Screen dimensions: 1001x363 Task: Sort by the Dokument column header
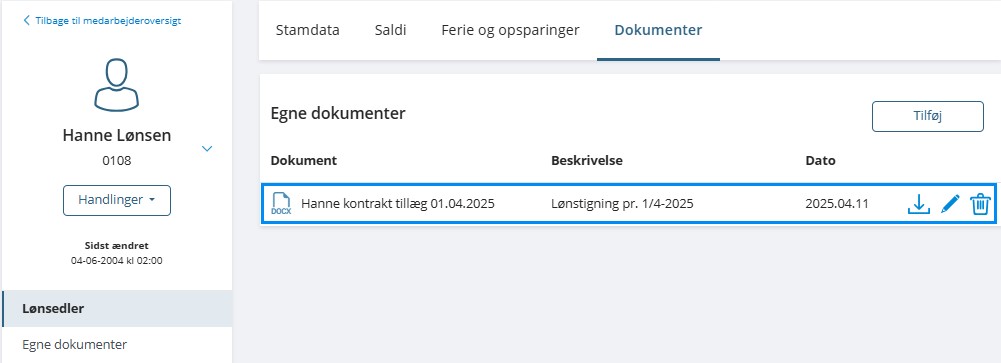(x=304, y=161)
